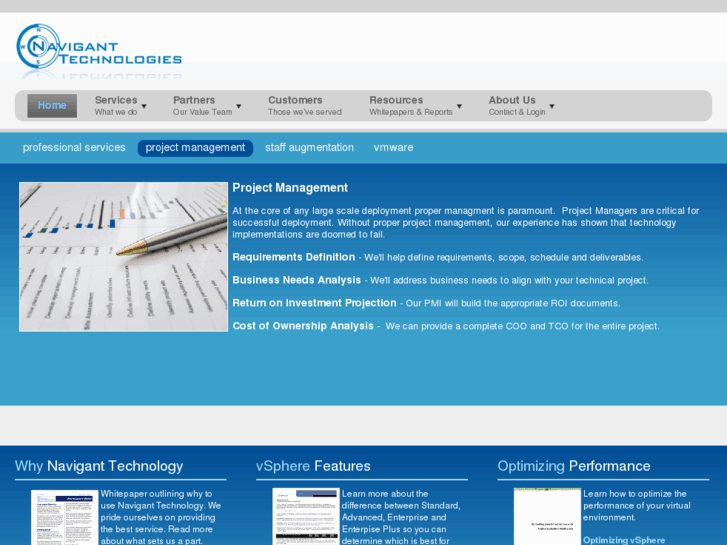
Task: Click the Optimizing Performance heading
Action: click(x=574, y=466)
